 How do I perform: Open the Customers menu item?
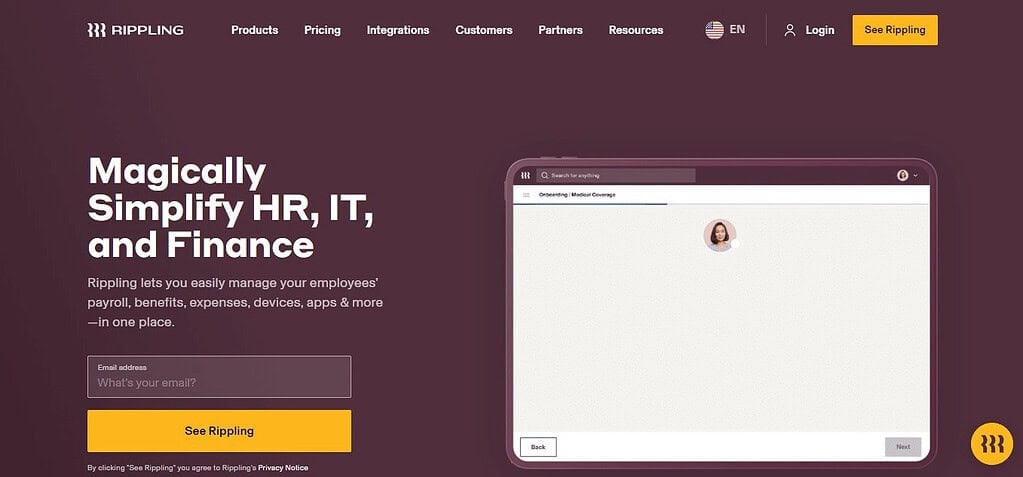click(484, 30)
